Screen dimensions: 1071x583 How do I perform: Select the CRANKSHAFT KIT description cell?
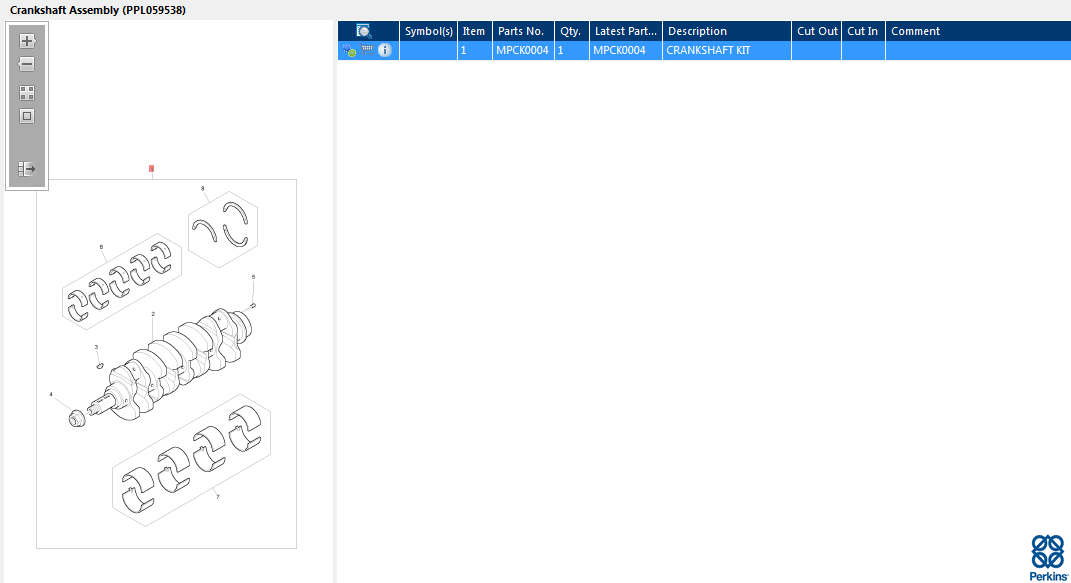[x=727, y=51]
